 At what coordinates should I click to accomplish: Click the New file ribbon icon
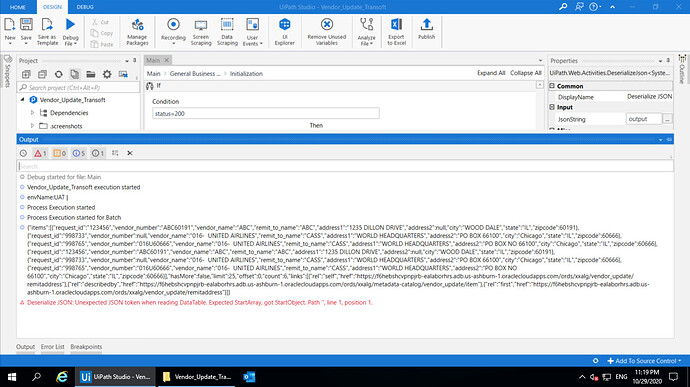(x=10, y=30)
